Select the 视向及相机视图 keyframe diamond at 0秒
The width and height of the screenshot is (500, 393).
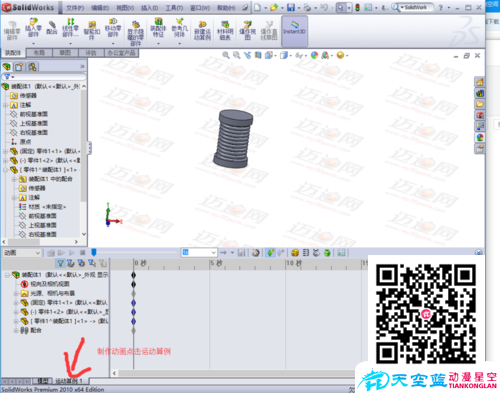point(134,284)
